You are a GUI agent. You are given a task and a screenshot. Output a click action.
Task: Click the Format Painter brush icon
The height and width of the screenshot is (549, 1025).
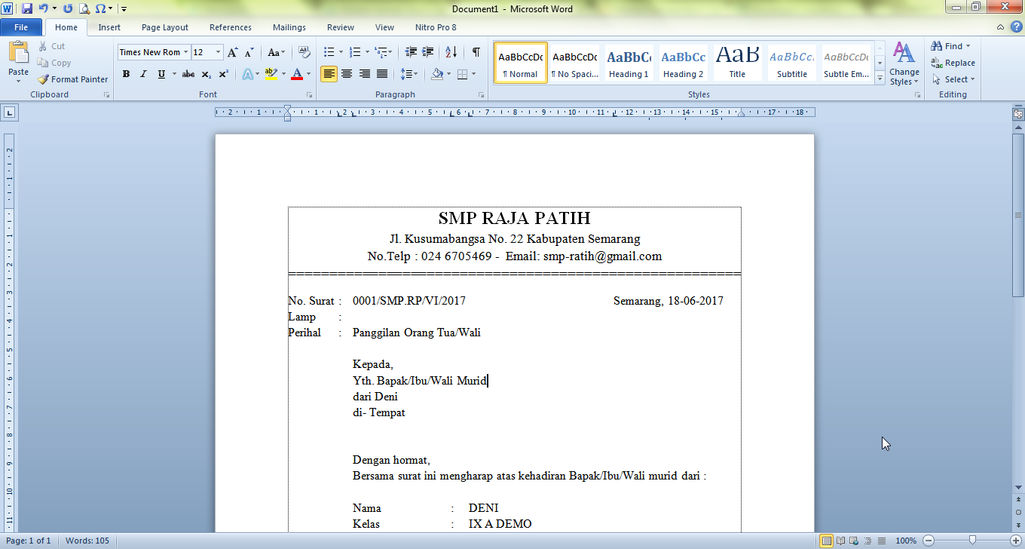point(44,79)
